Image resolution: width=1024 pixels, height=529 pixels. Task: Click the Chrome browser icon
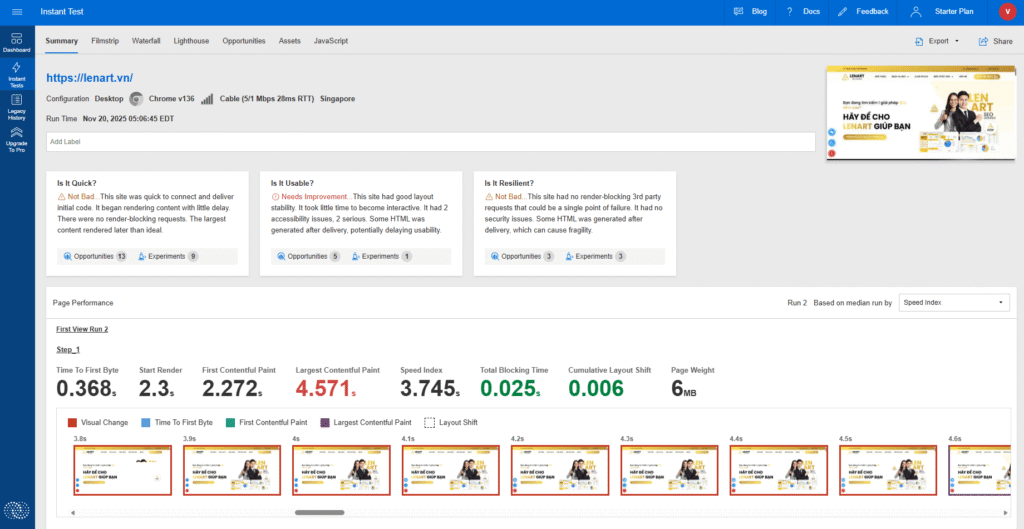[136, 99]
